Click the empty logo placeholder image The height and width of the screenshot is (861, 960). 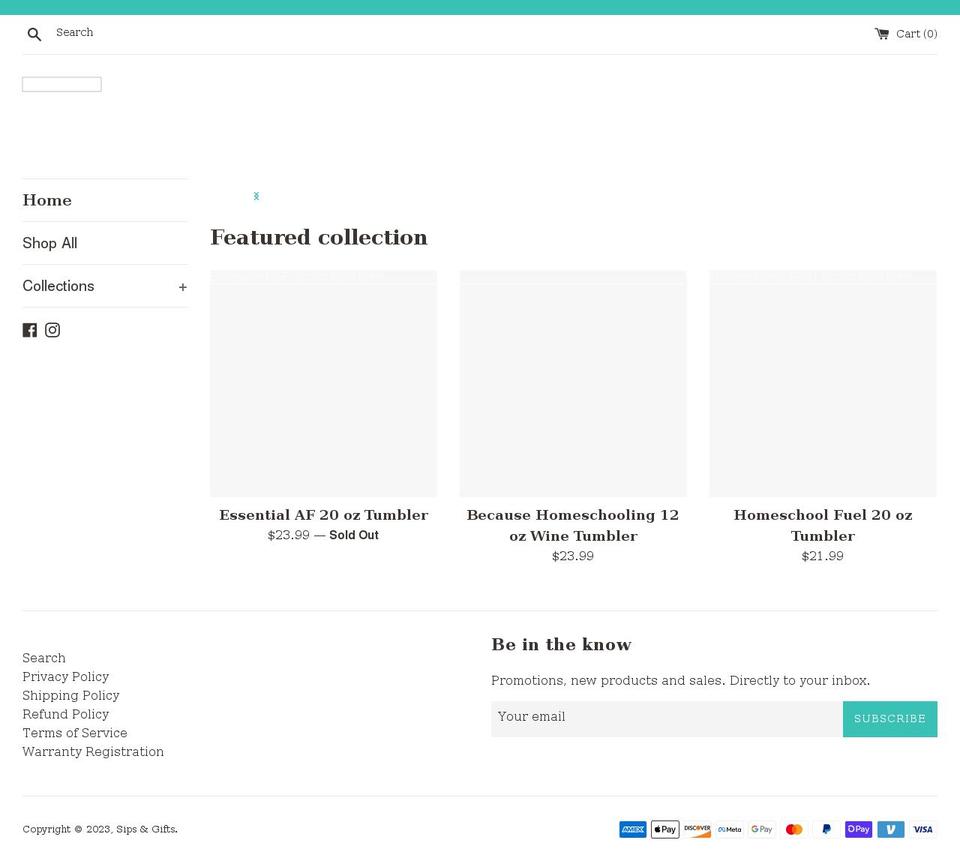coord(62,85)
